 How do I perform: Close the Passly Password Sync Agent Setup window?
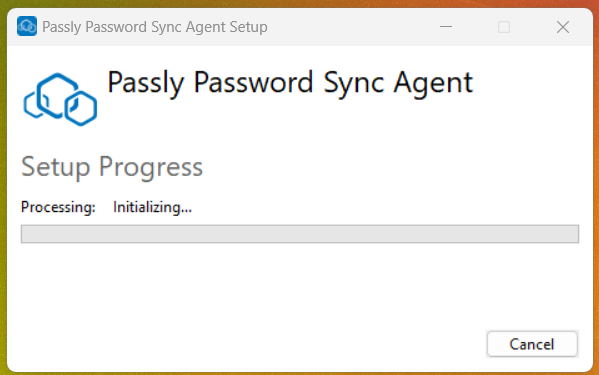(563, 27)
